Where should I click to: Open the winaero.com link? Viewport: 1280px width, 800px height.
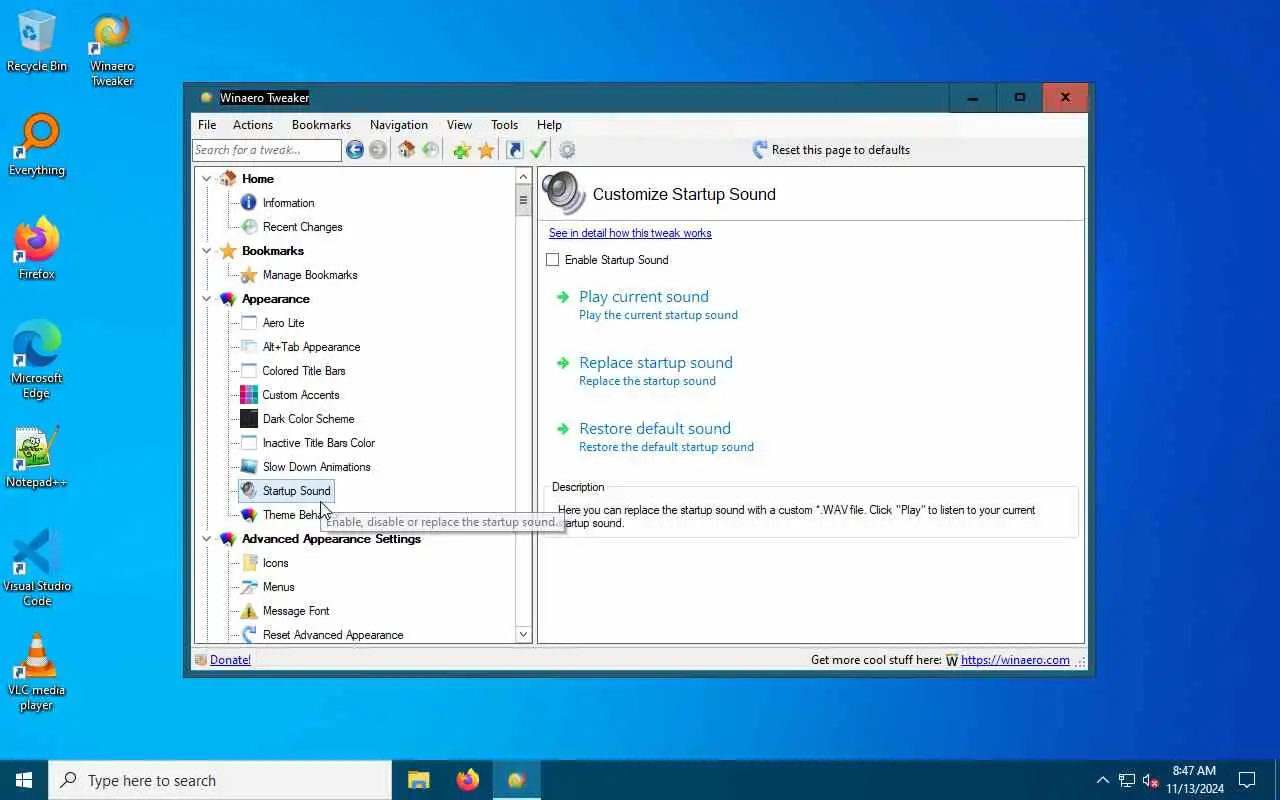coord(1015,660)
